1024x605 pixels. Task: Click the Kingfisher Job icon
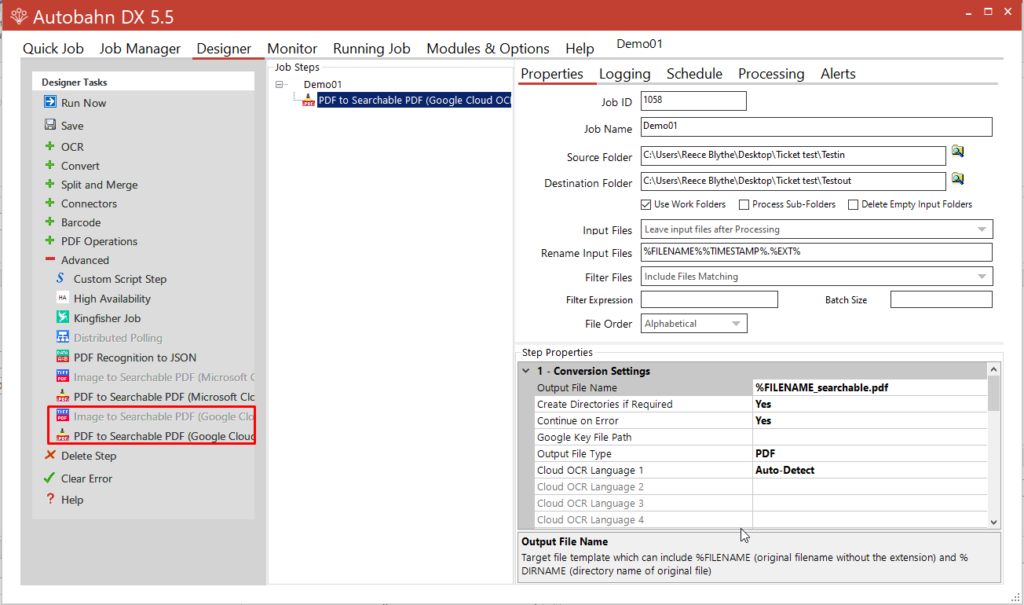click(x=62, y=318)
